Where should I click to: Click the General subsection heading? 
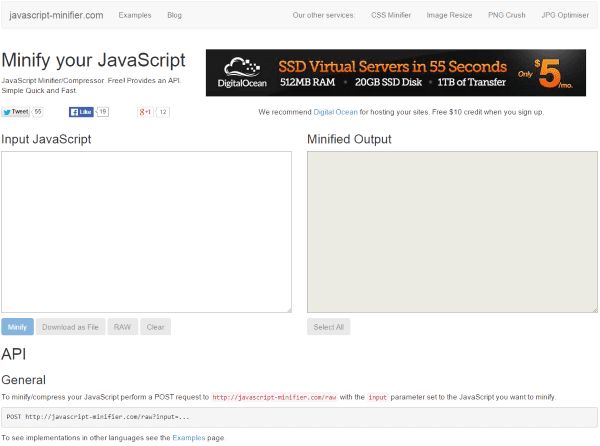coord(24,380)
